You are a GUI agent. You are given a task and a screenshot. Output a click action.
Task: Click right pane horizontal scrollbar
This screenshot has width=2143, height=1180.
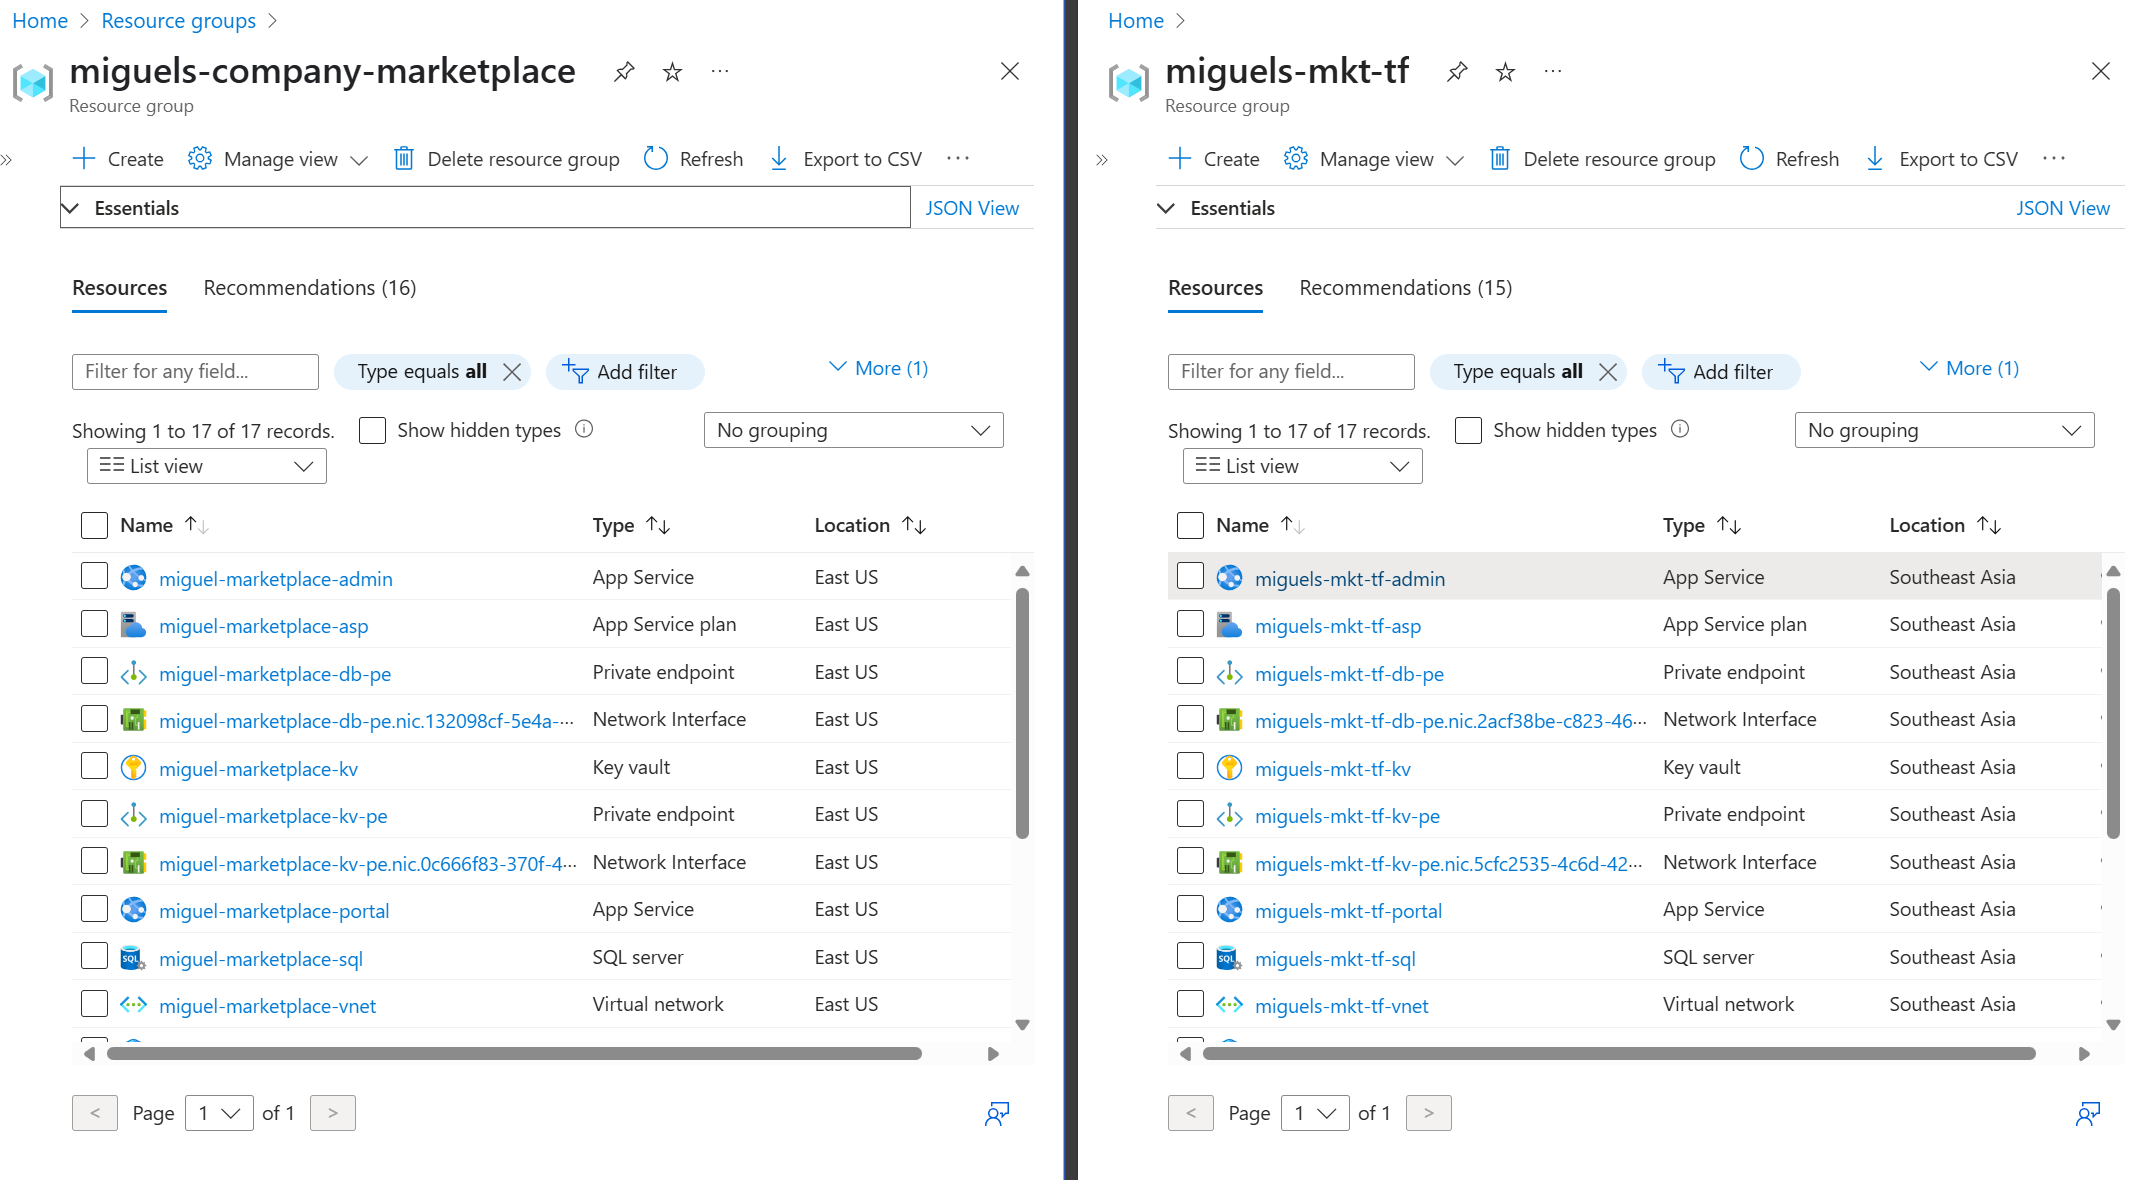click(x=1619, y=1053)
